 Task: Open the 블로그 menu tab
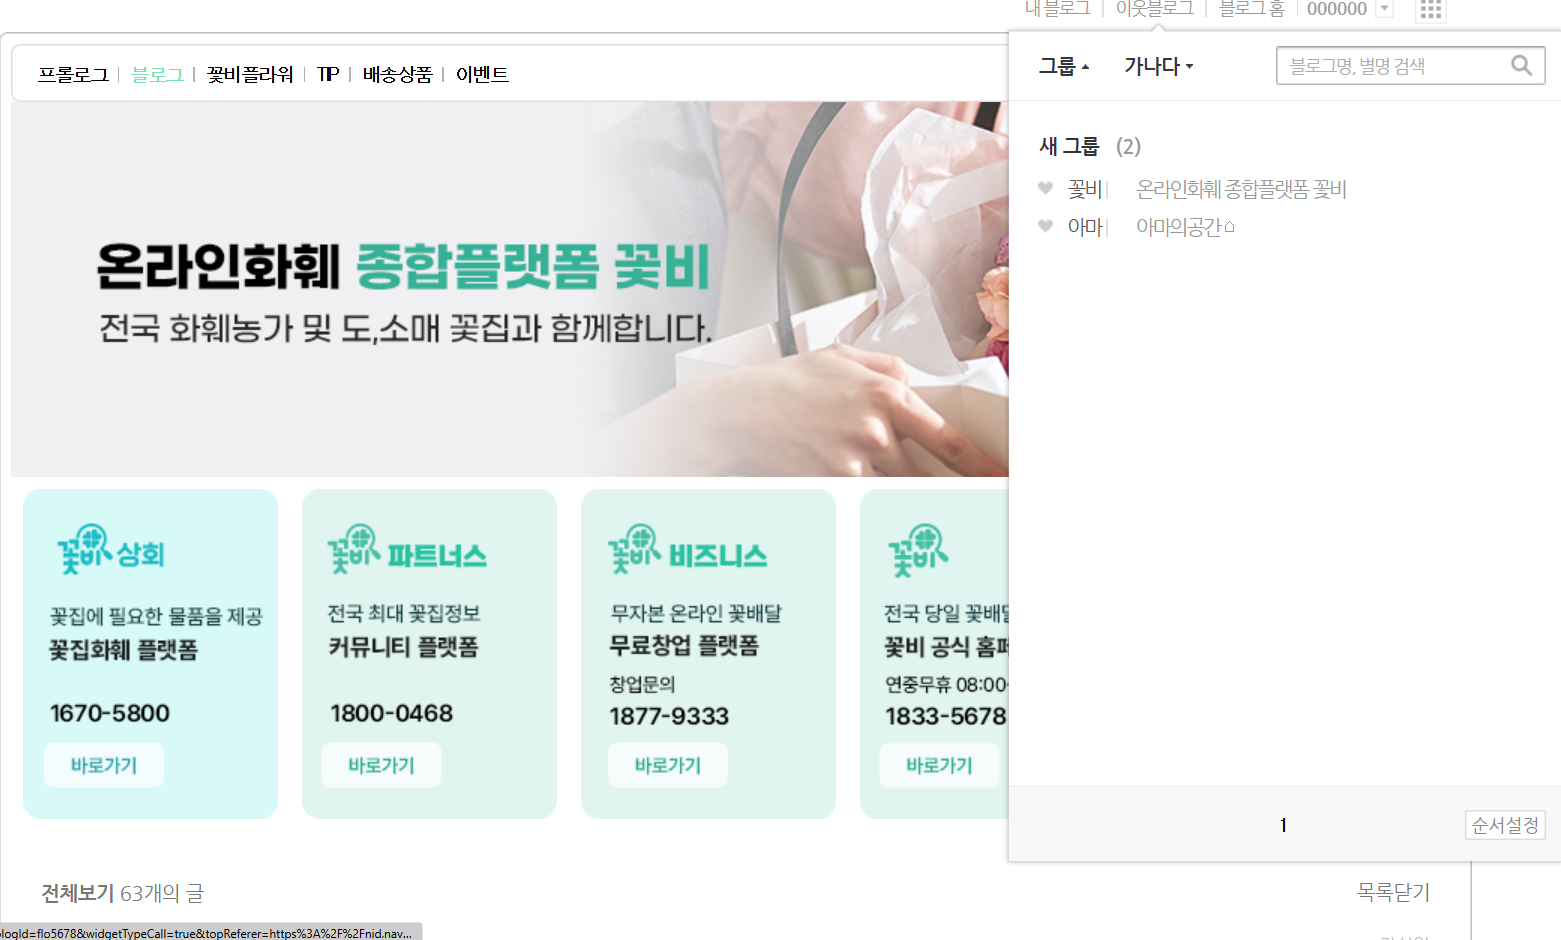(157, 74)
